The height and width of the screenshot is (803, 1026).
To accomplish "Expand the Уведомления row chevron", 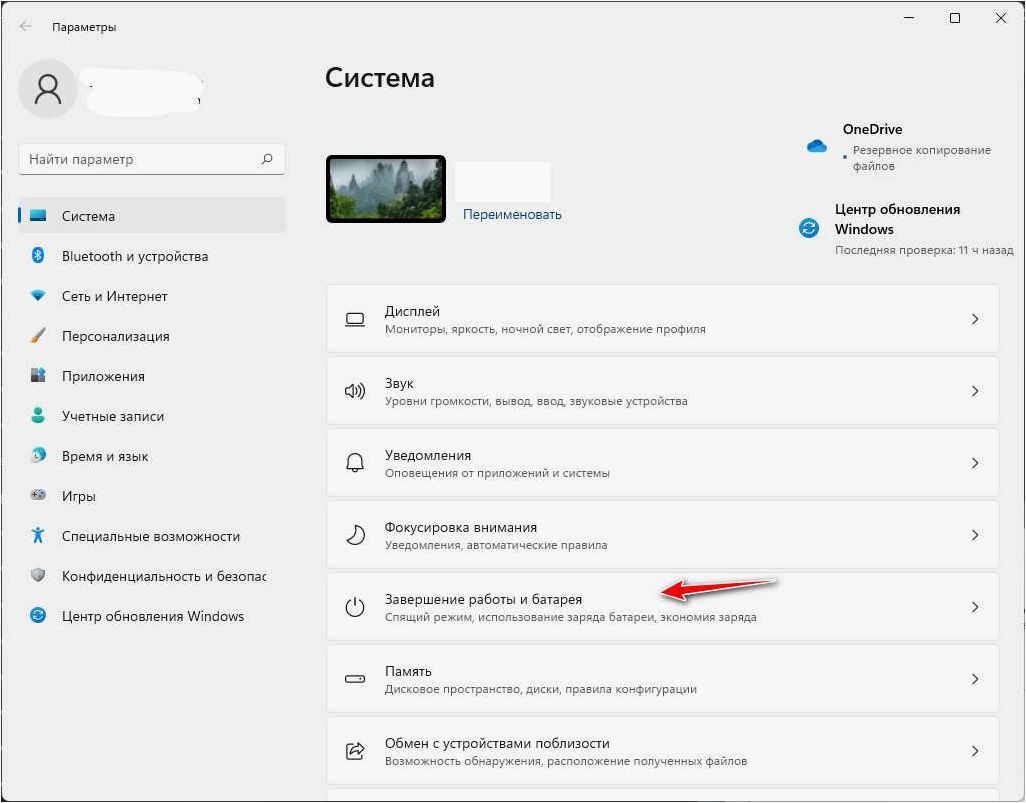I will coord(975,463).
